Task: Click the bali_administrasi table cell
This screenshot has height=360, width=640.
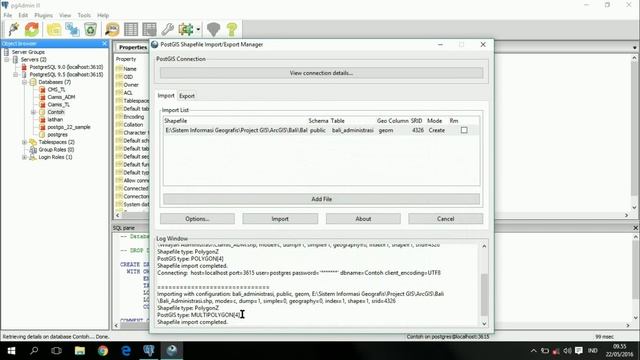Action: tap(353, 130)
